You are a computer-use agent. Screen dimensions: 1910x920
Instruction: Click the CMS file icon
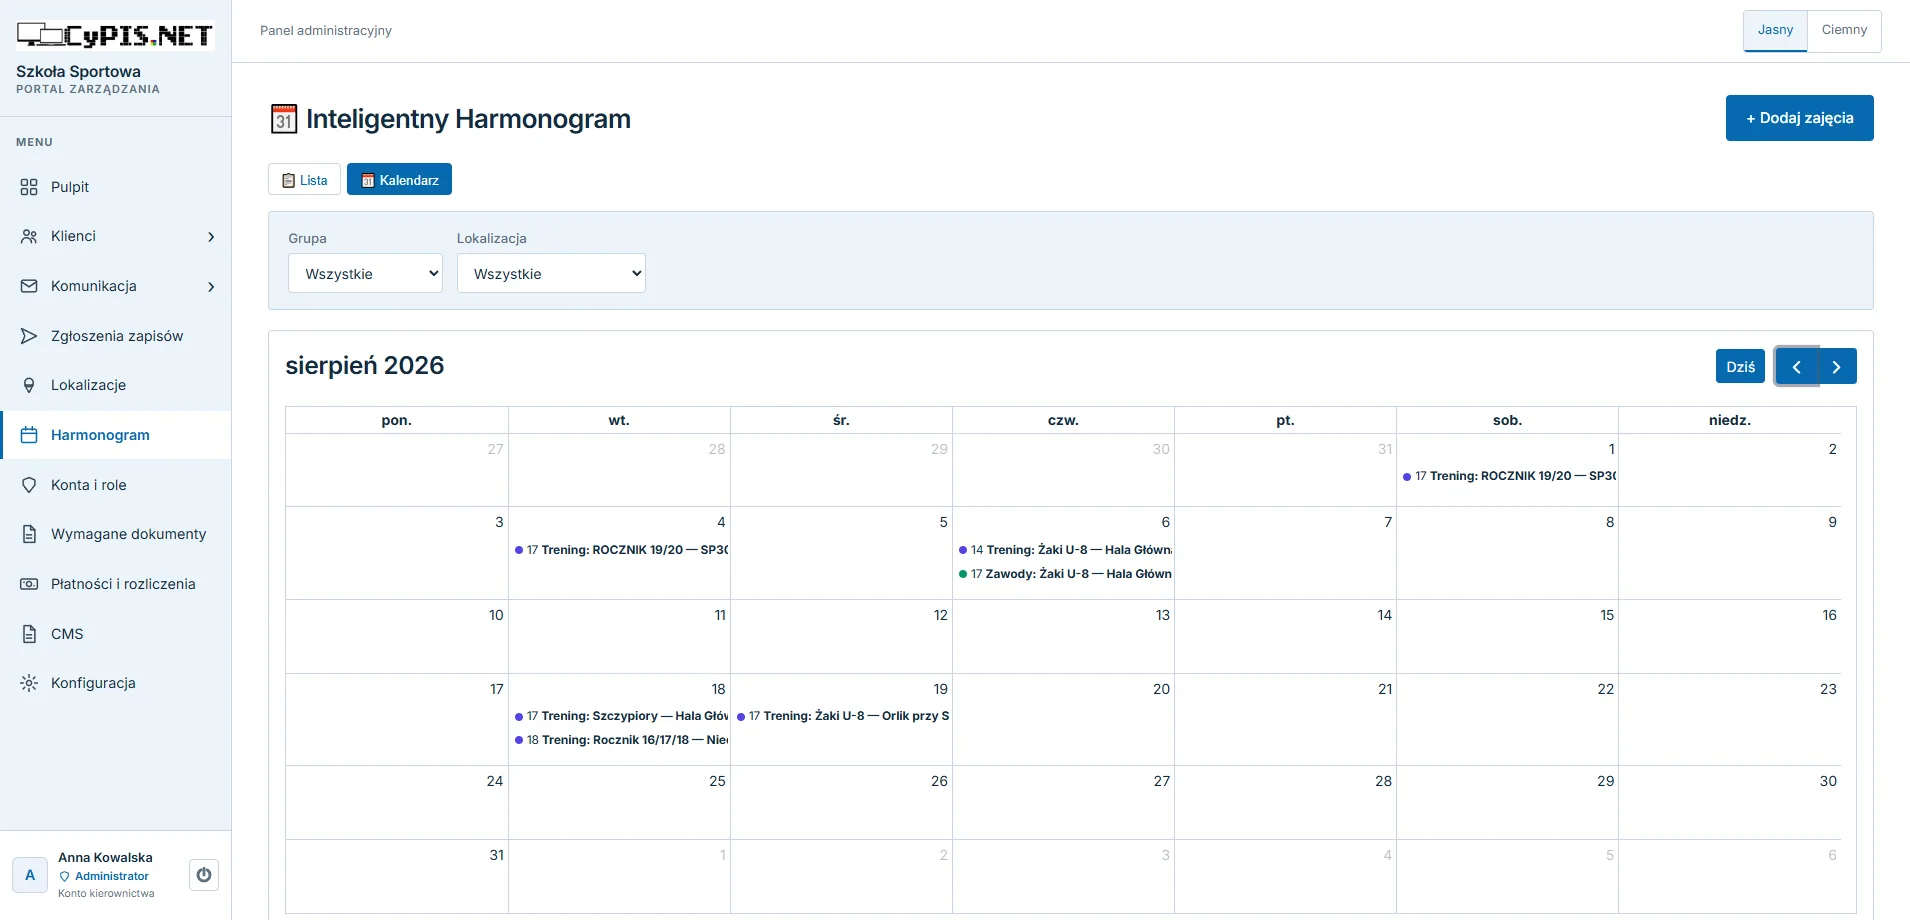[29, 634]
